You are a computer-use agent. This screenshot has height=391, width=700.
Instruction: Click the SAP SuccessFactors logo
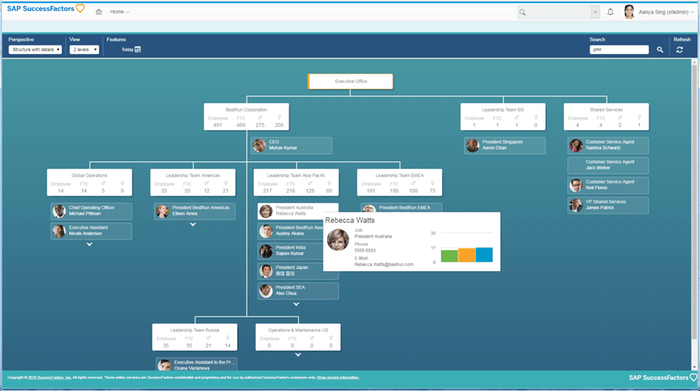tap(46, 8)
